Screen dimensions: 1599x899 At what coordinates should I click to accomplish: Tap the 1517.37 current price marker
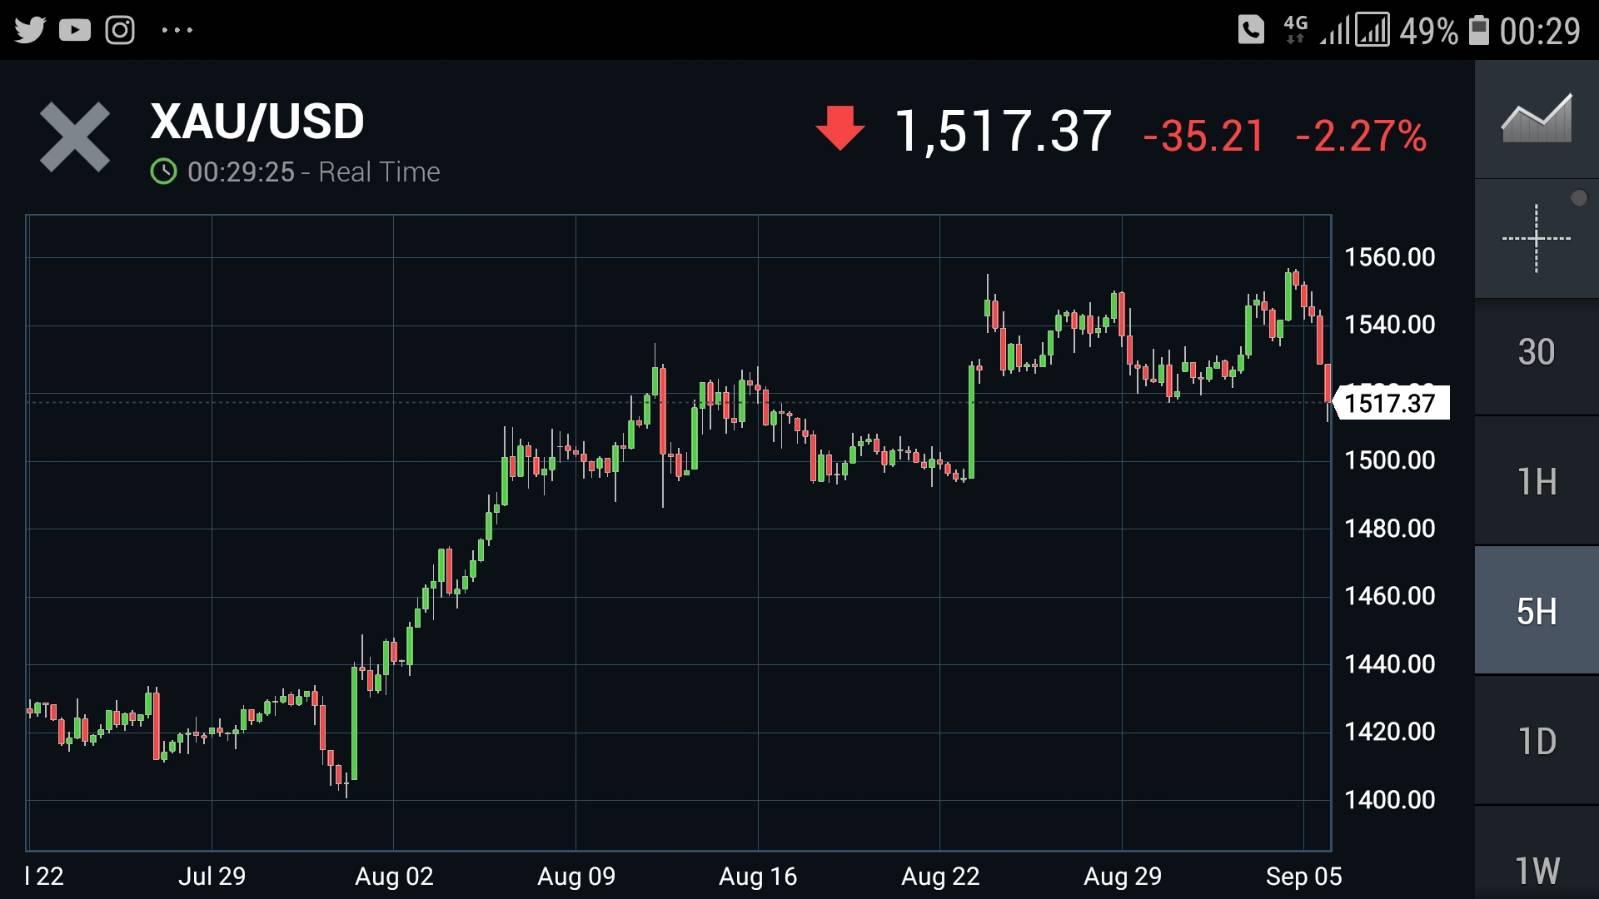coord(1391,403)
